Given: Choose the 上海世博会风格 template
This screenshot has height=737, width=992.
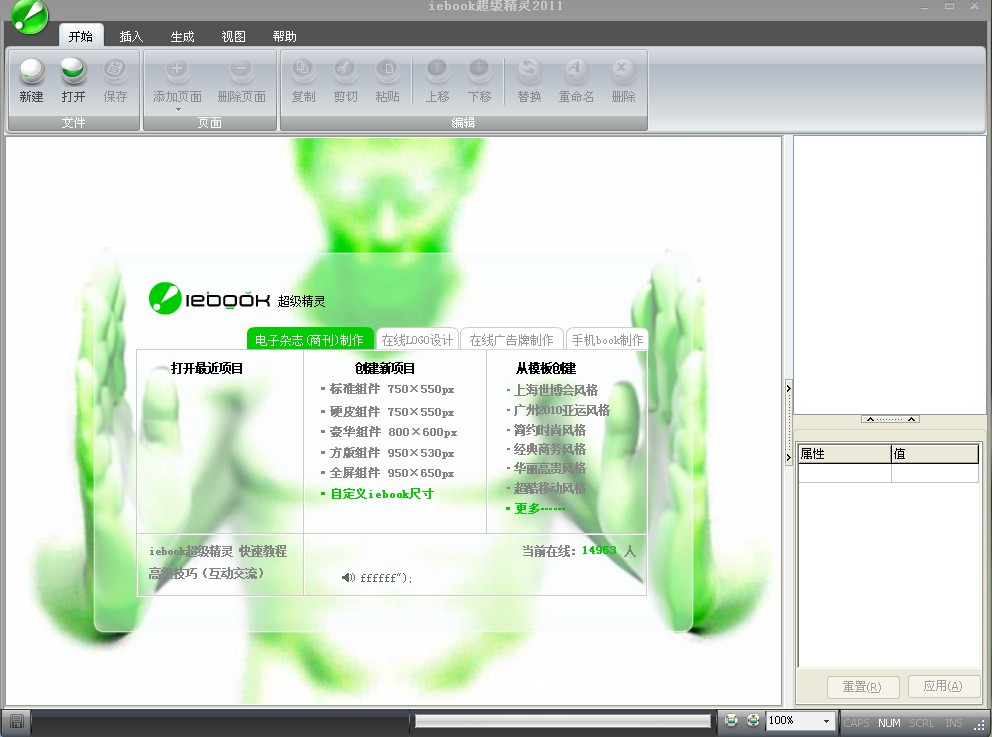Looking at the screenshot, I should point(555,391).
